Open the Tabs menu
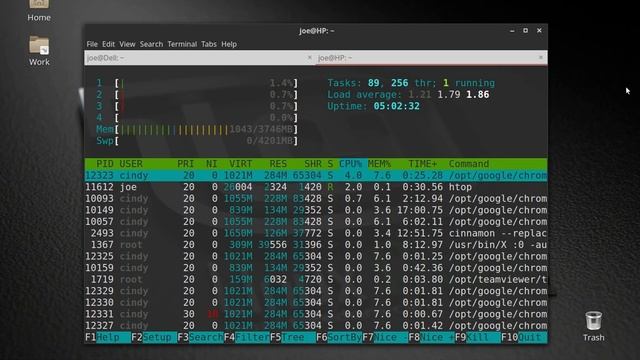 coord(209,44)
